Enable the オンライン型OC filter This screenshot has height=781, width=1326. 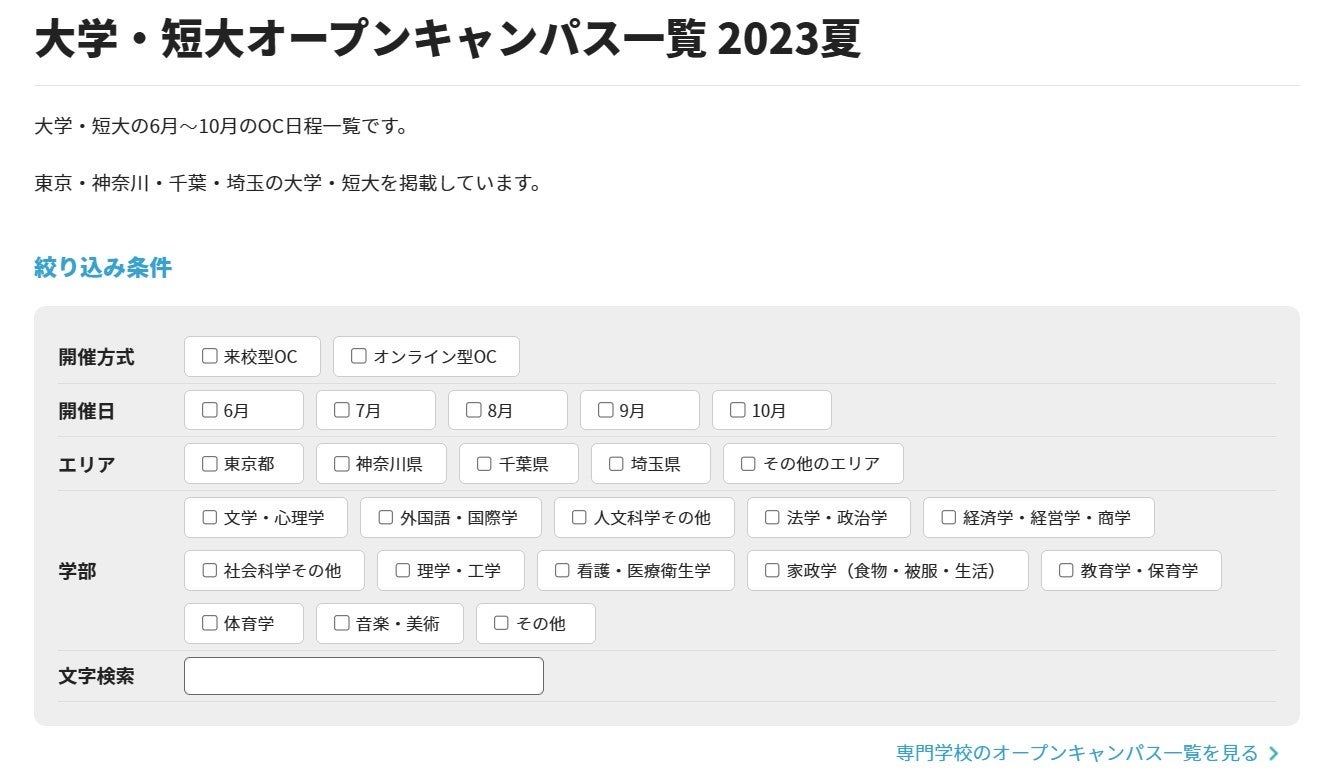(359, 356)
